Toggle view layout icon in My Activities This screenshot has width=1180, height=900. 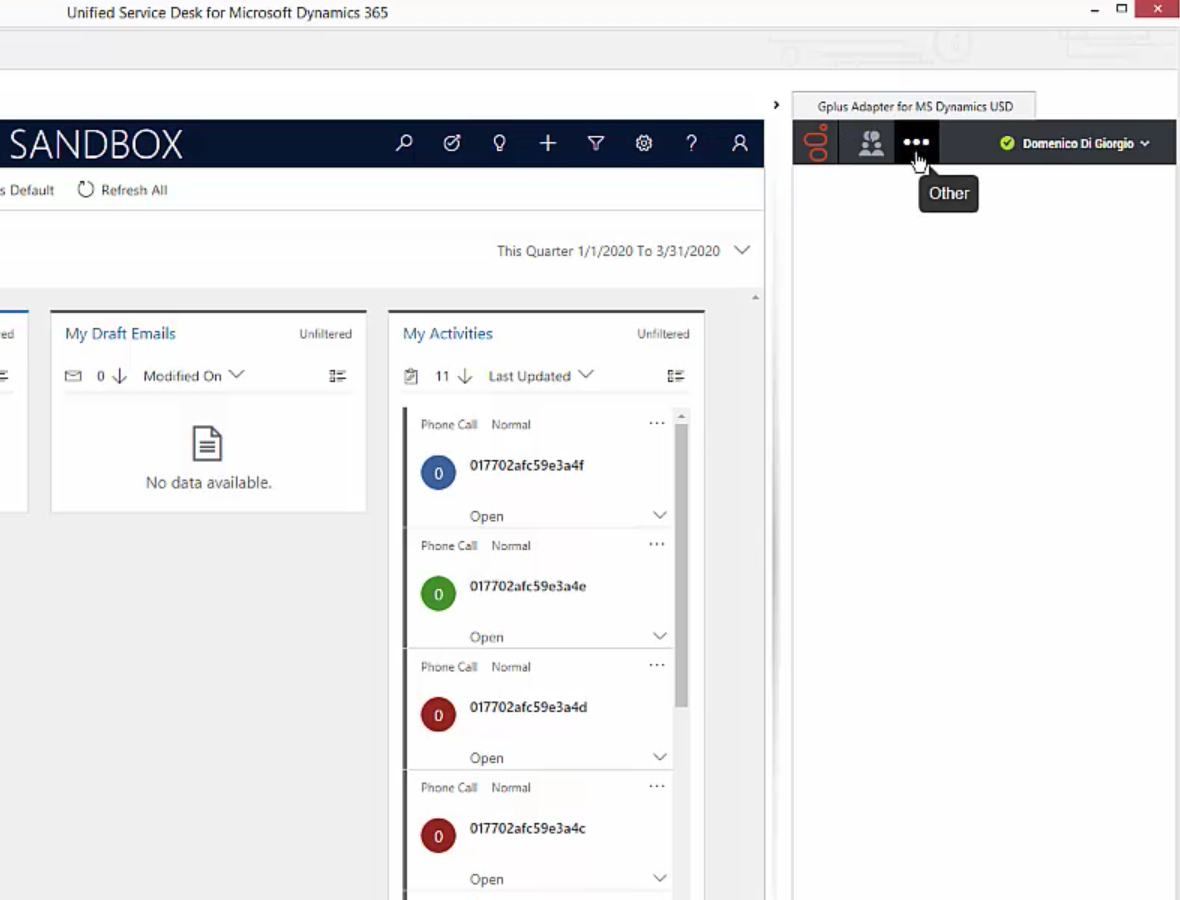click(675, 376)
